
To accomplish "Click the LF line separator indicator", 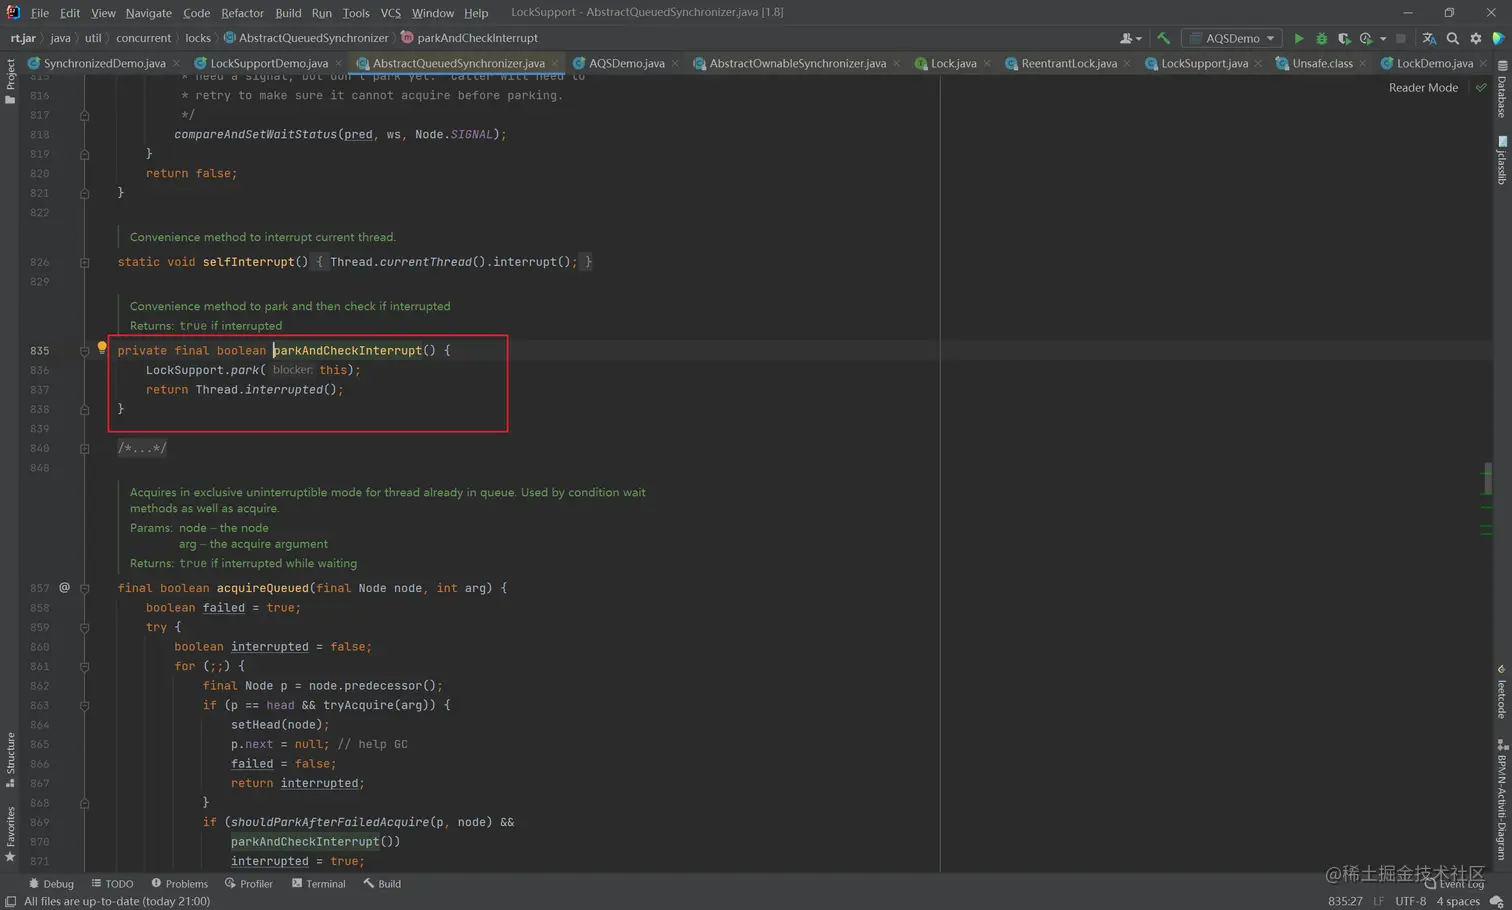I will tap(1378, 901).
